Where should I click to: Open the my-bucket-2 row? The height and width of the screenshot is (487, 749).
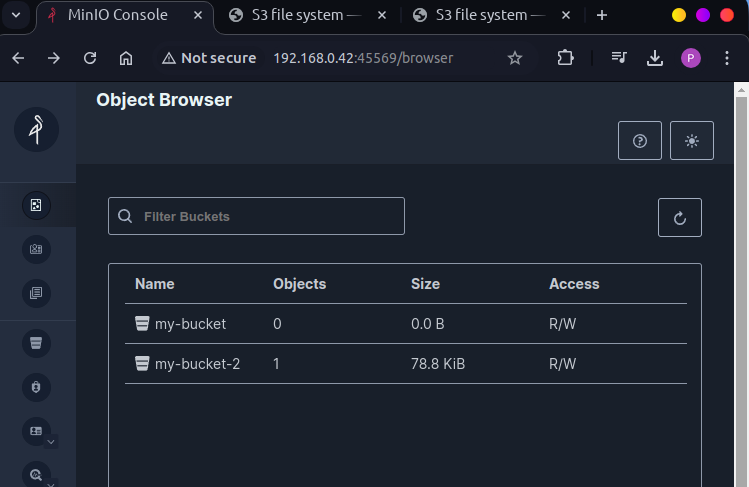click(x=197, y=364)
